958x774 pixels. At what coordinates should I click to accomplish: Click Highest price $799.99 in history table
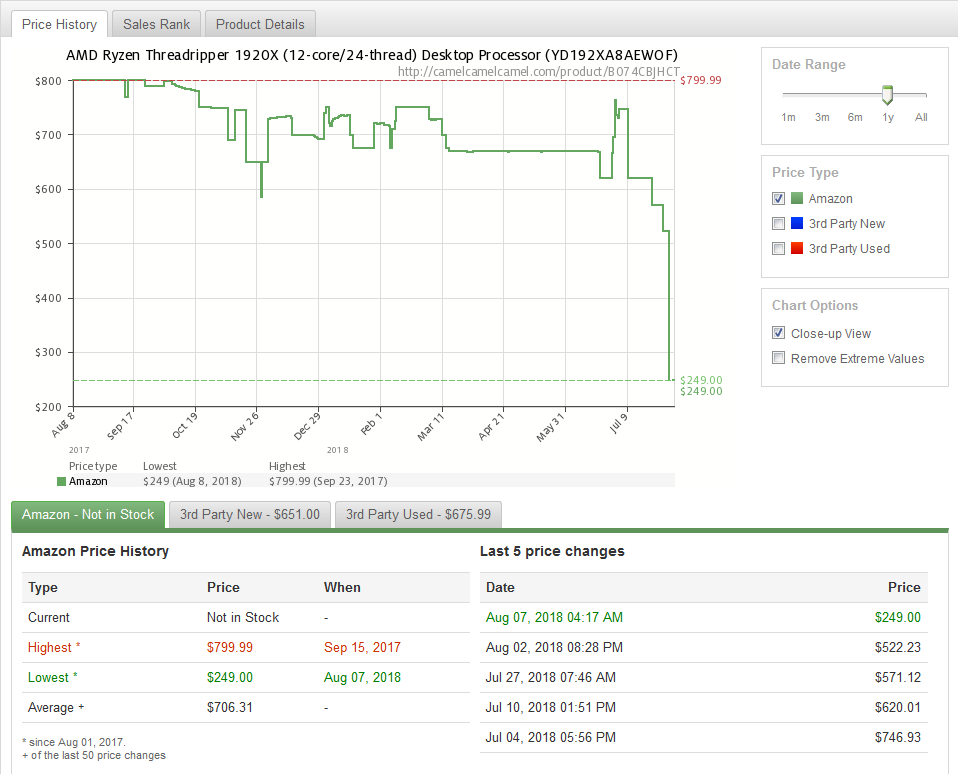(230, 648)
